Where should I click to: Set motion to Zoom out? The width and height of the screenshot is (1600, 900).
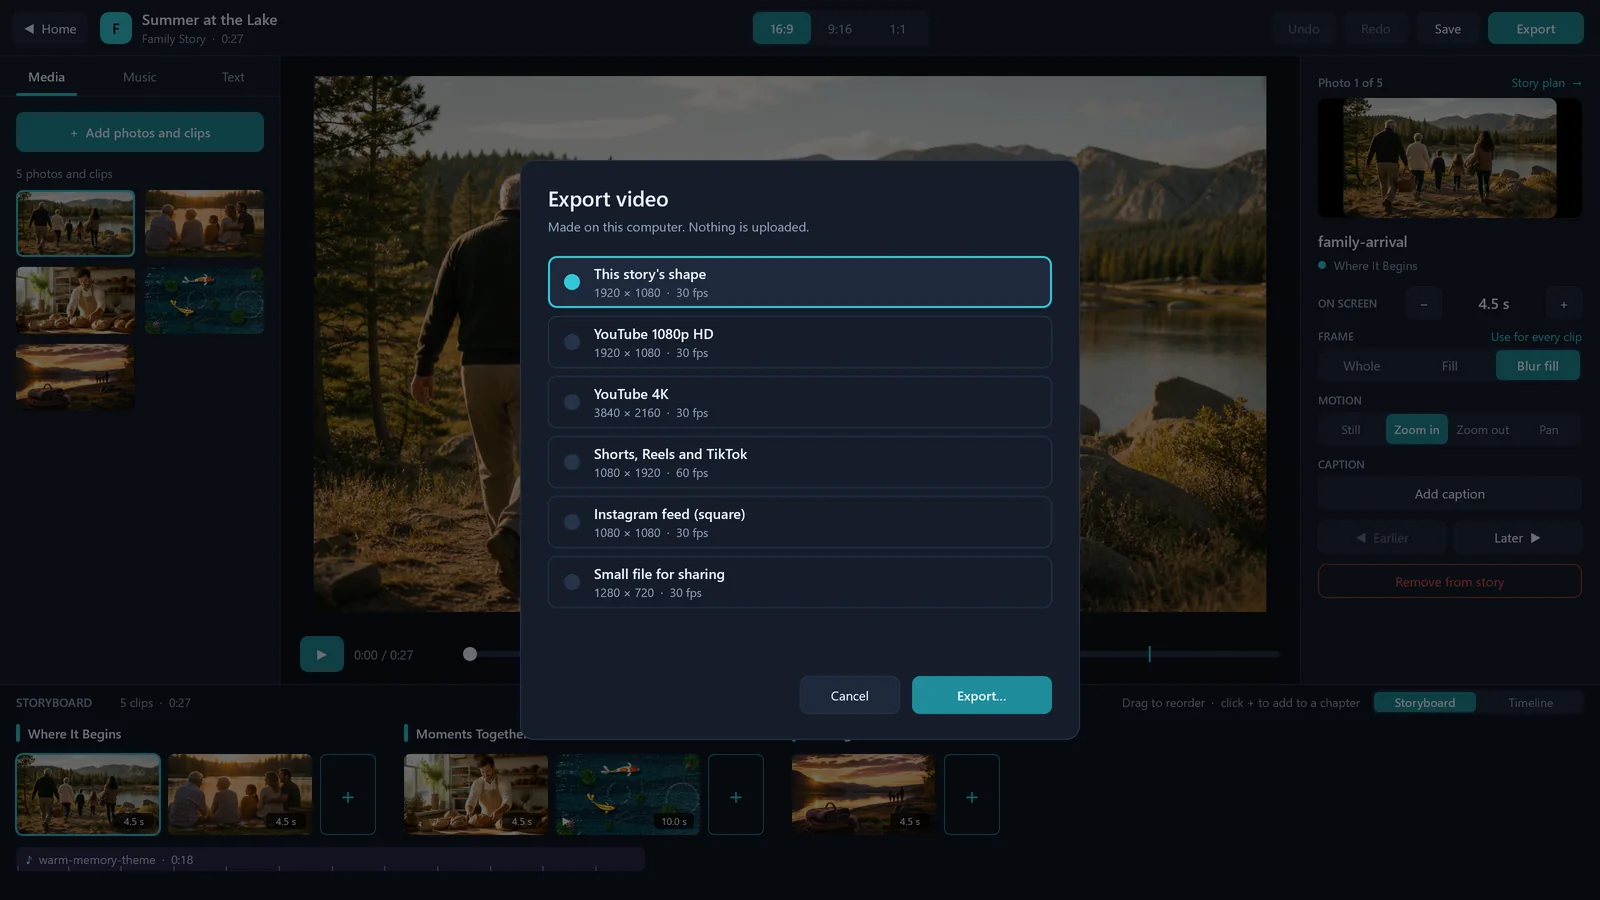[1482, 430]
